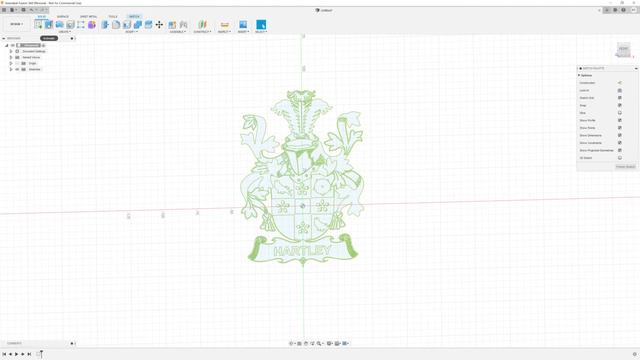Image resolution: width=640 pixels, height=360 pixels.
Task: Expand Document Settings in browser tree
Action: tap(11, 51)
